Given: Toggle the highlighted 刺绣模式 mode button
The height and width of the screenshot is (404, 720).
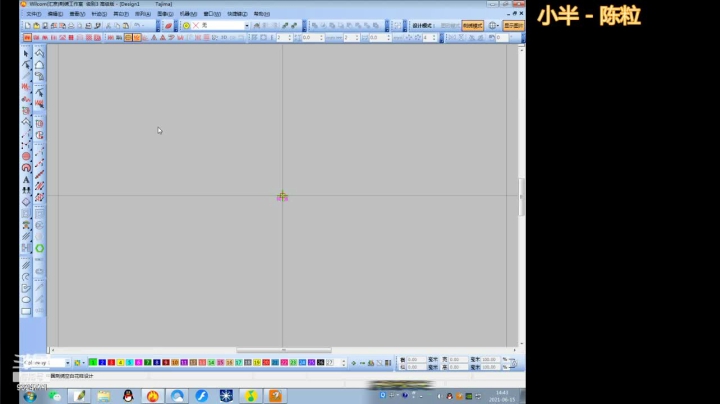Looking at the screenshot, I should click(472, 26).
